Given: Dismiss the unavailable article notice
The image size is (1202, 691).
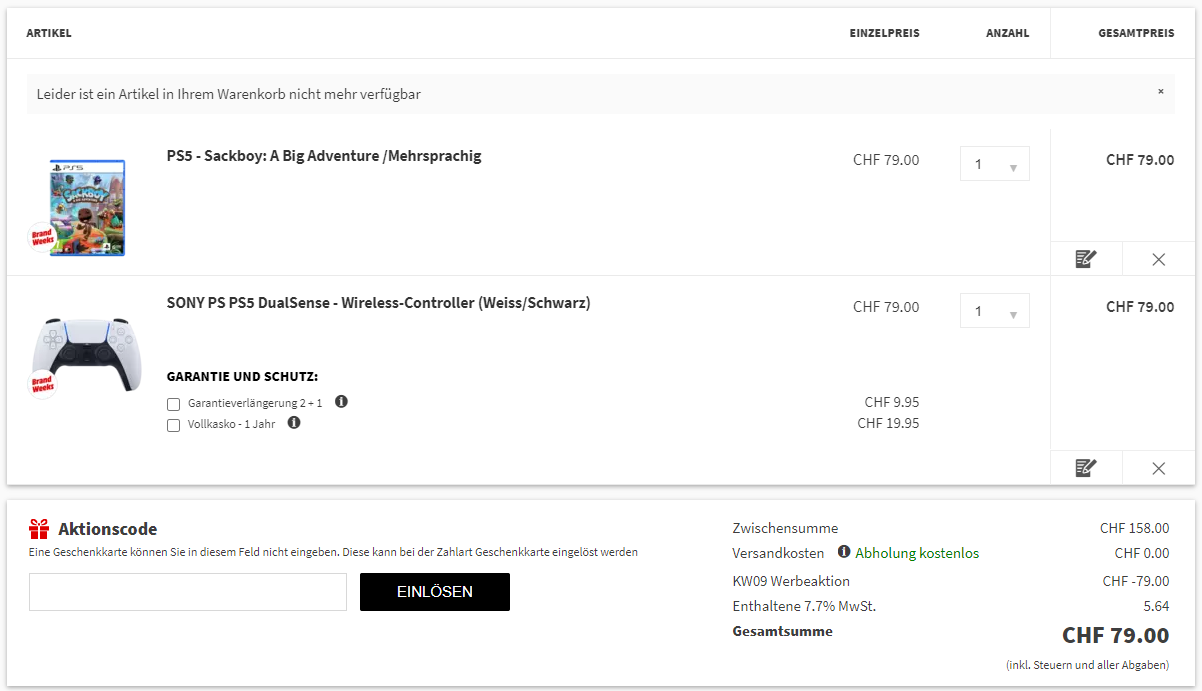Looking at the screenshot, I should pyautogui.click(x=1160, y=92).
